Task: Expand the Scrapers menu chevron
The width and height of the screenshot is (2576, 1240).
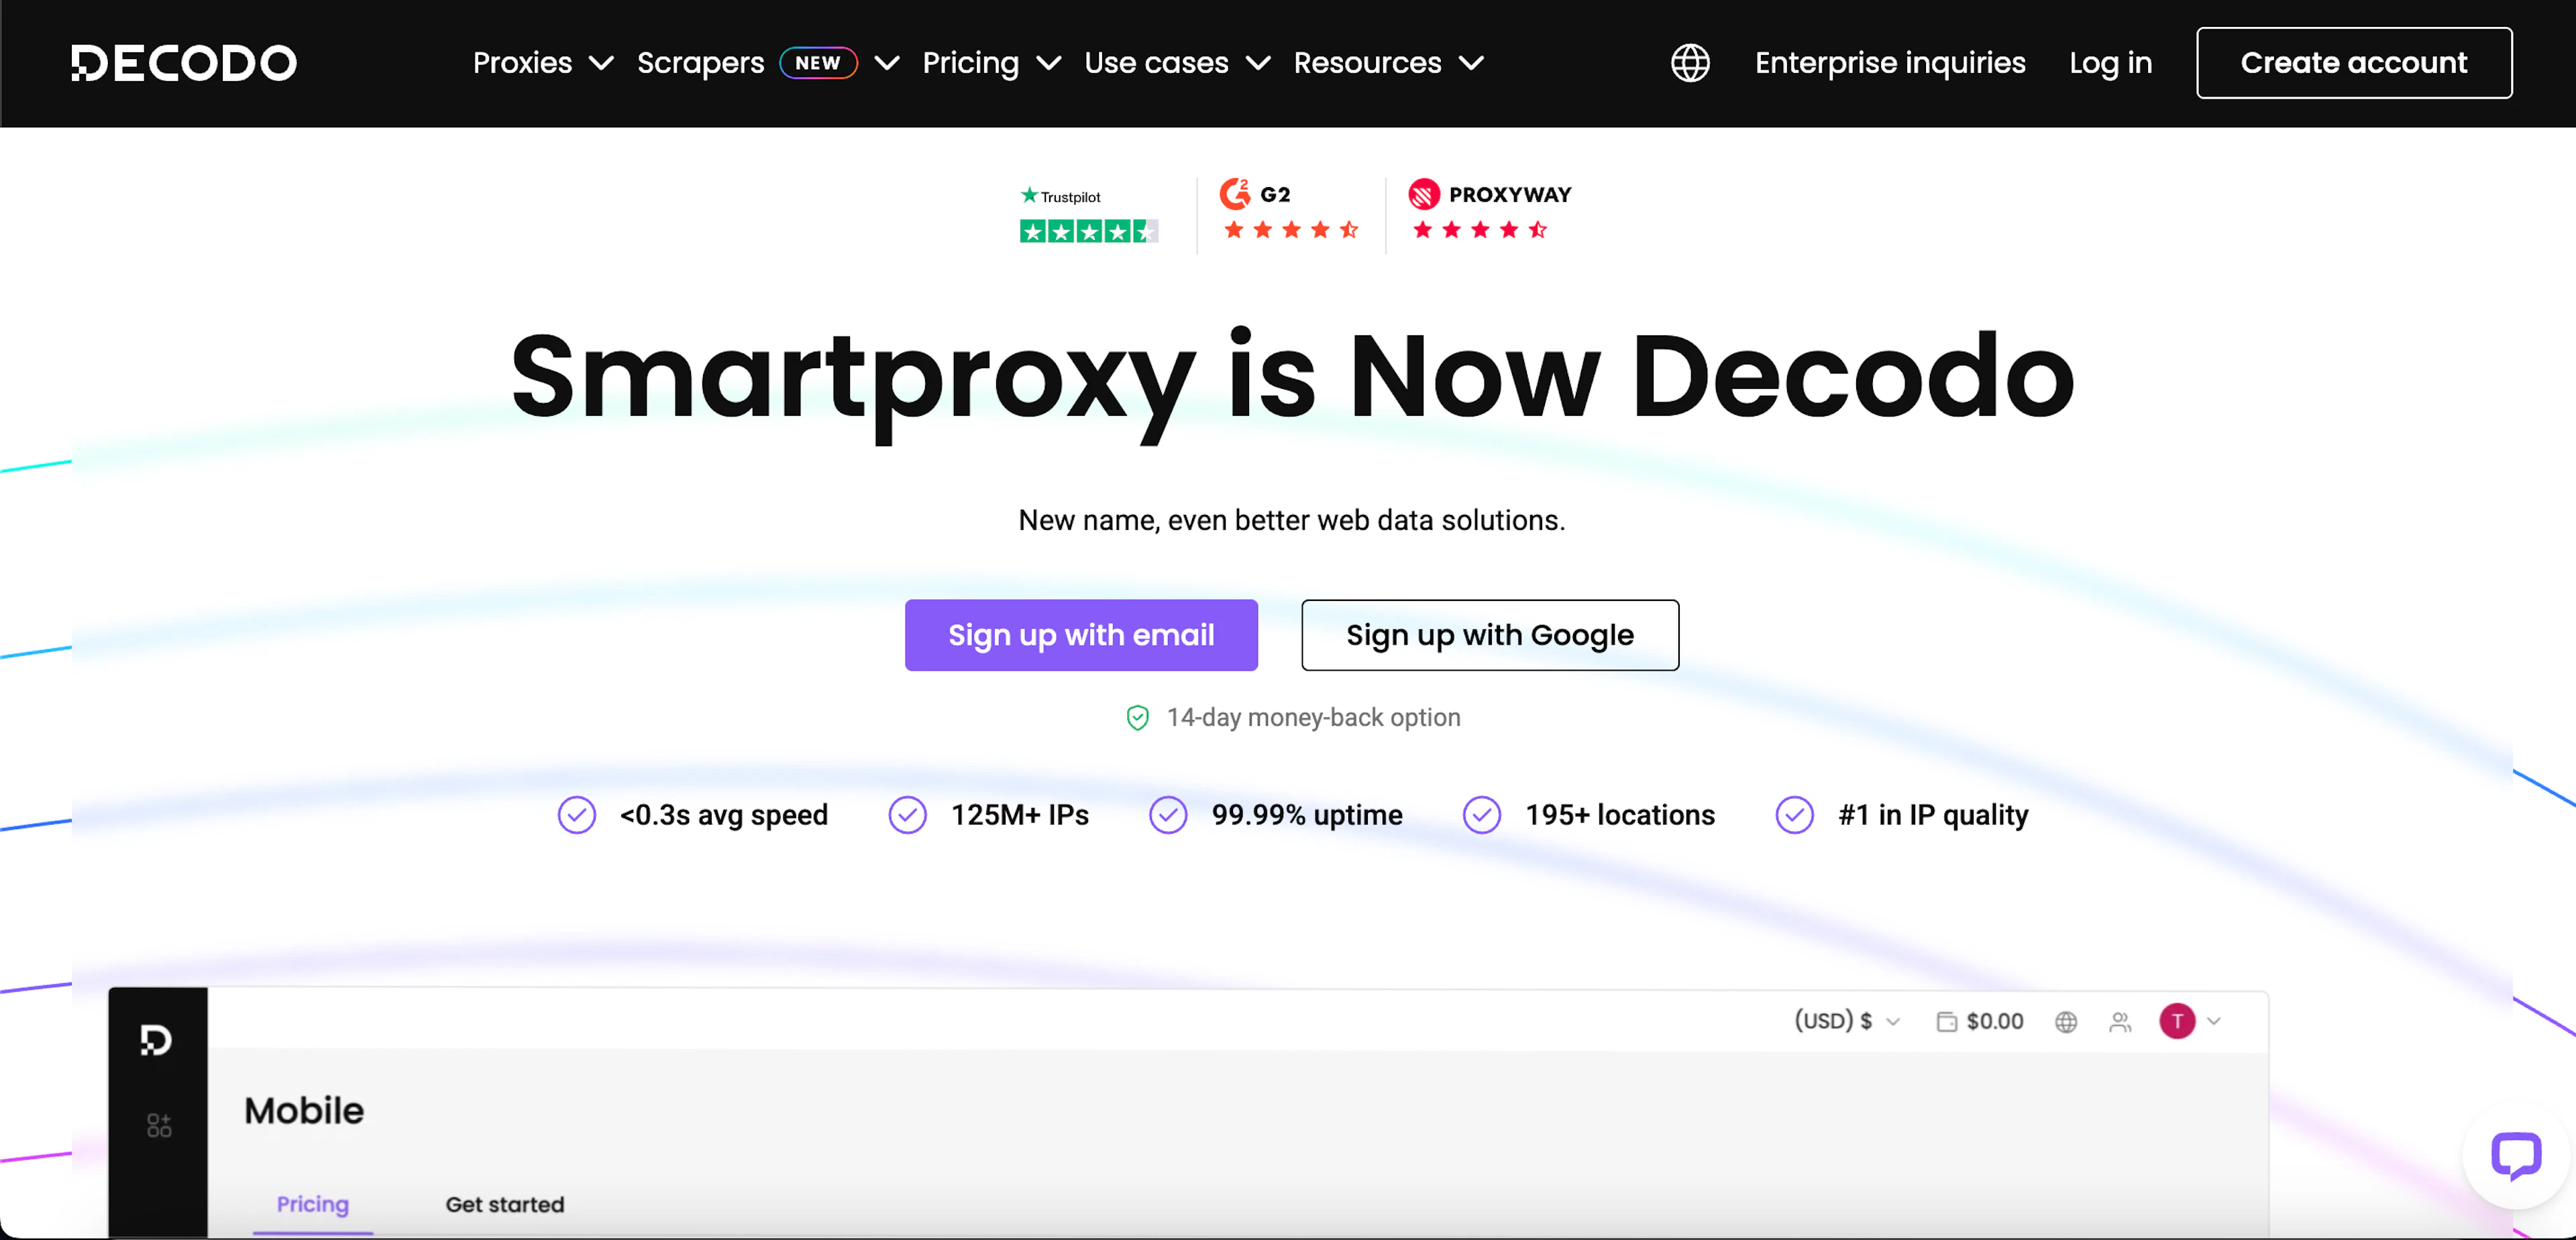Action: (x=887, y=63)
